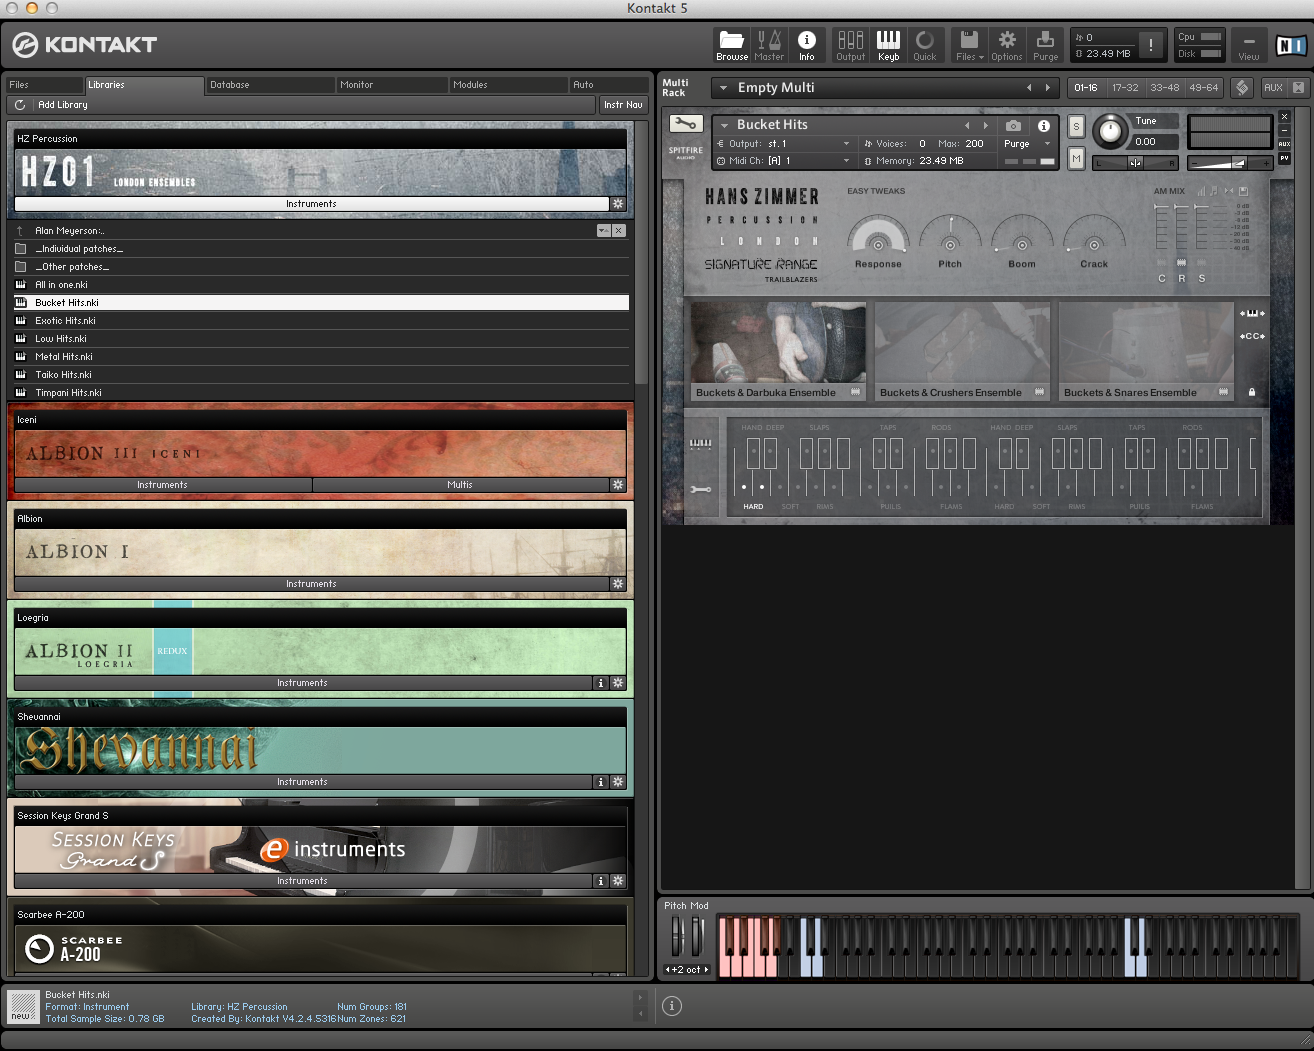Toggle the Instr Nav button

point(623,104)
